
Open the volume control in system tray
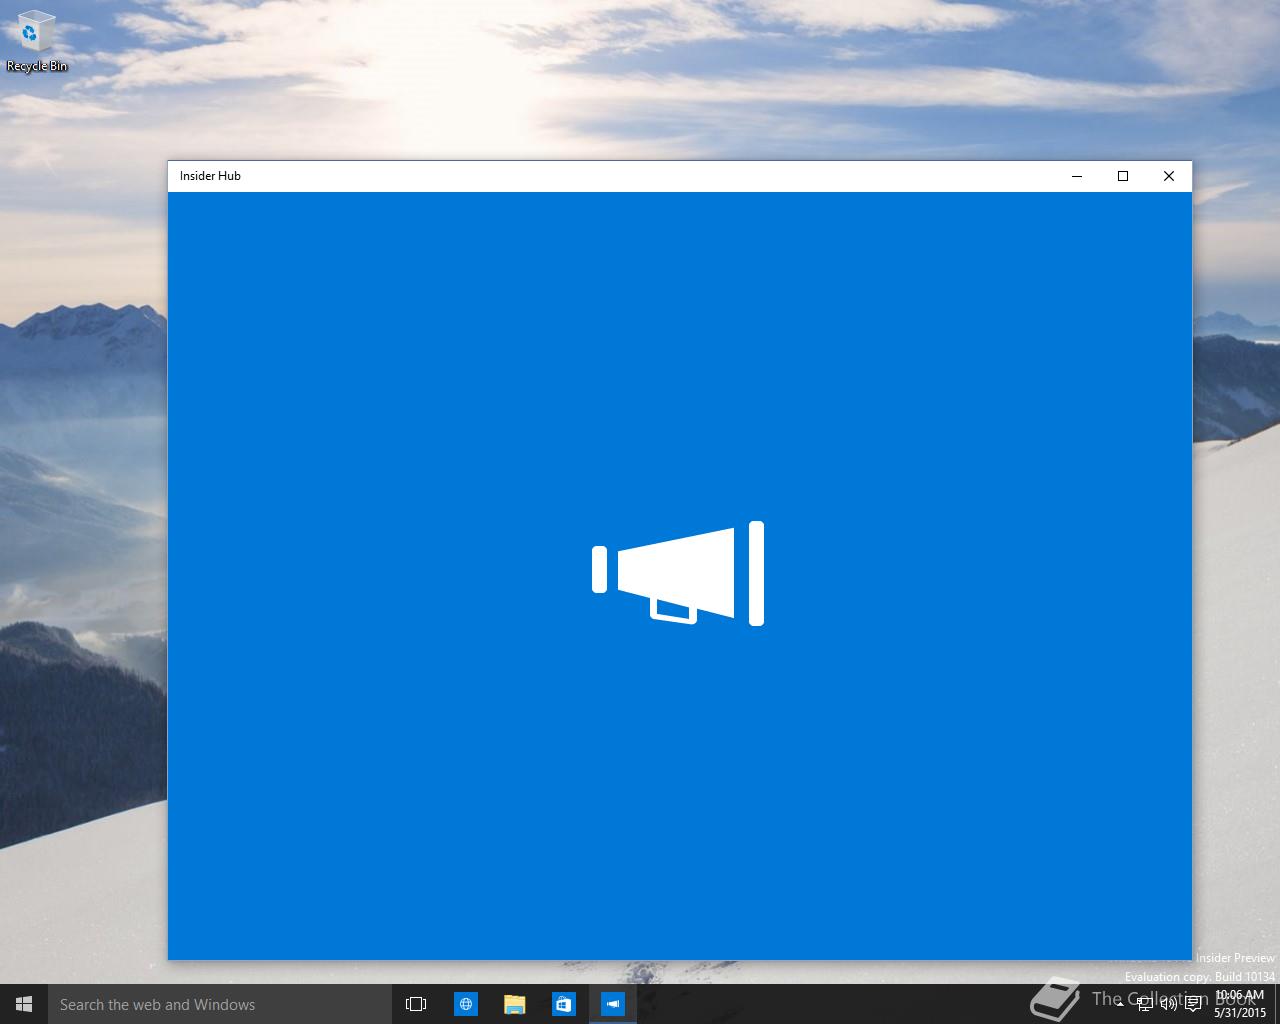(1169, 1005)
